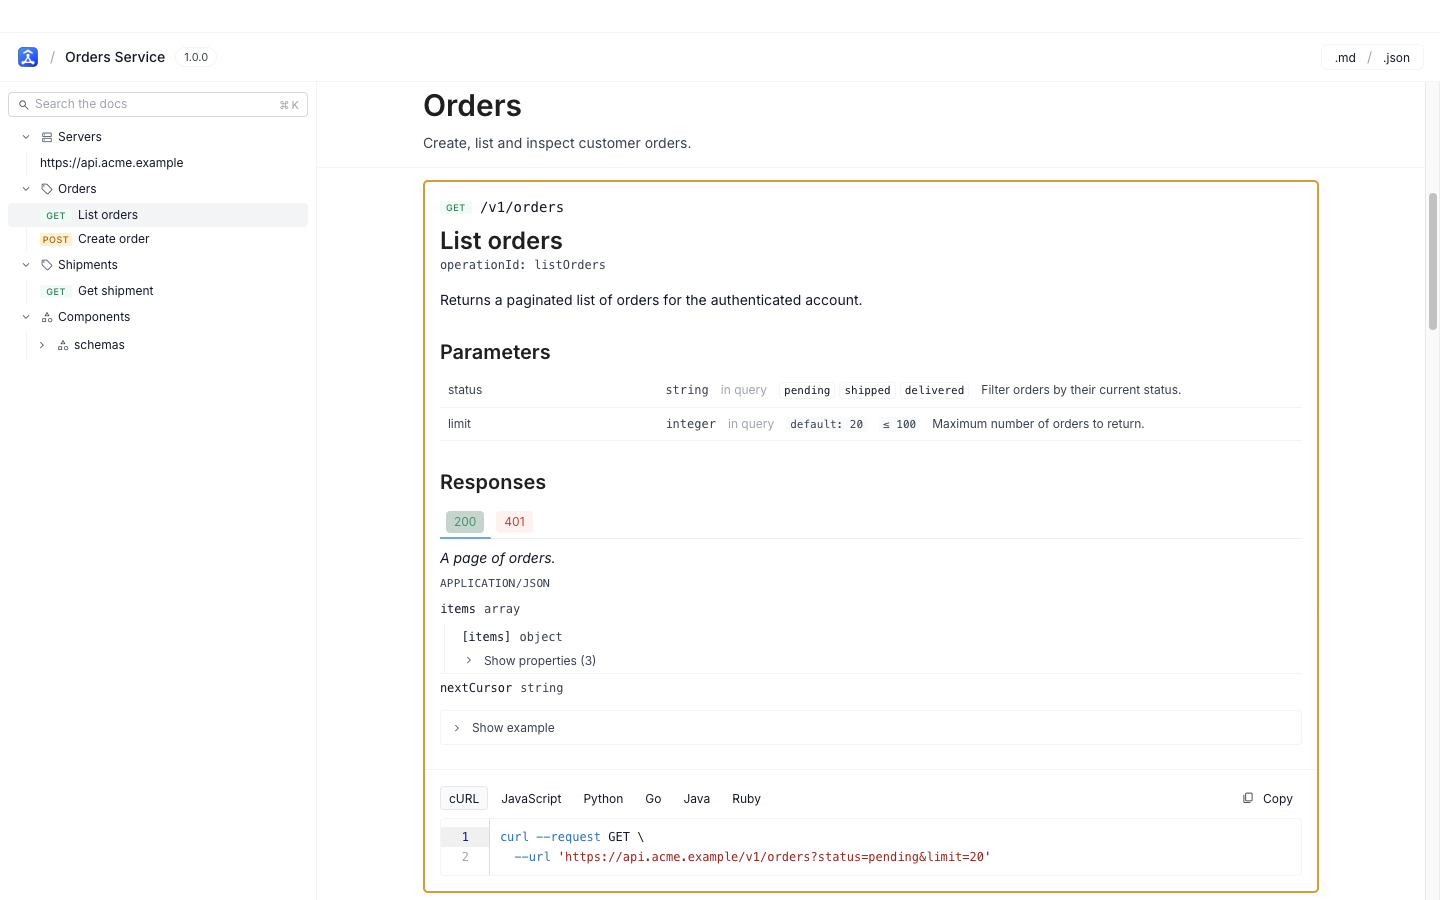Switch to the Python code tab
This screenshot has width=1440, height=900.
tap(603, 799)
